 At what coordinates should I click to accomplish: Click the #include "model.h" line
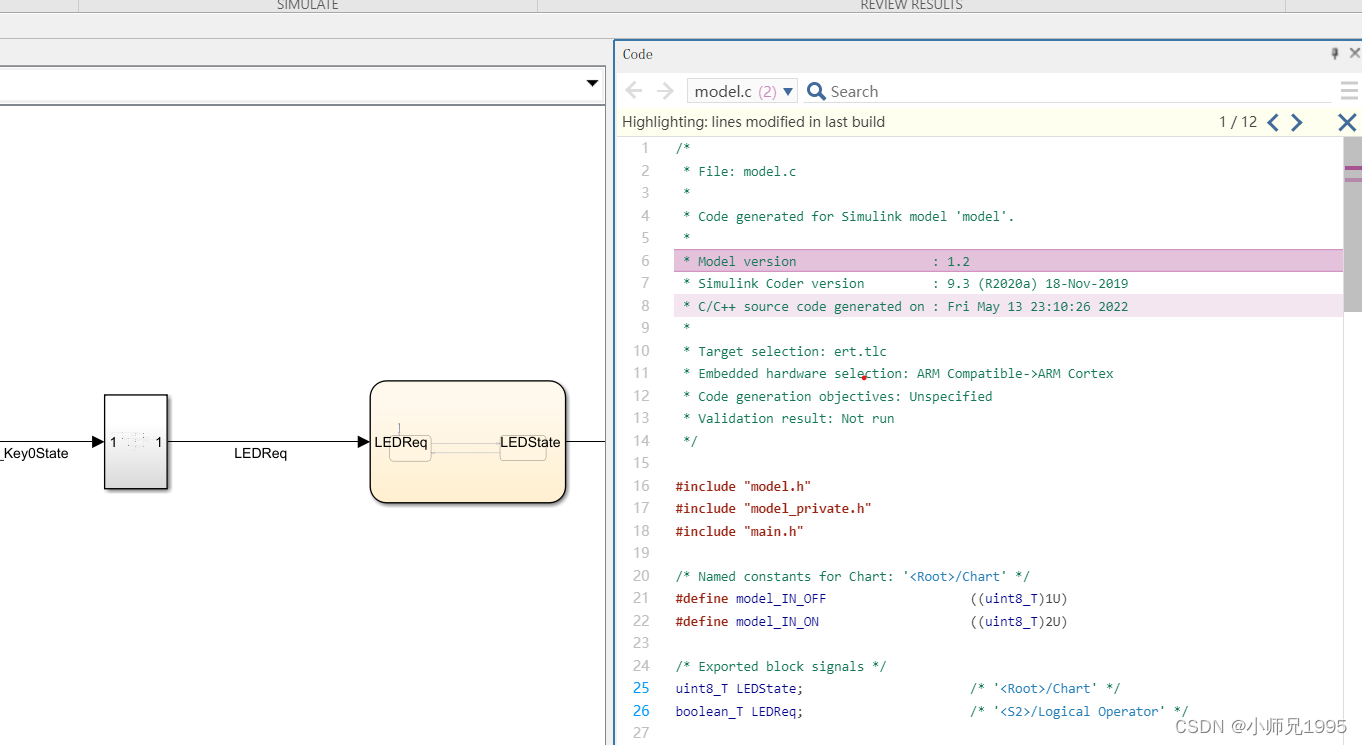click(x=743, y=486)
